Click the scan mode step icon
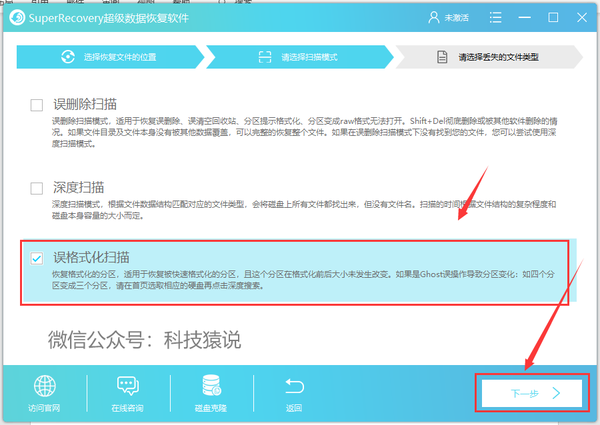This screenshot has height=425, width=600. tap(265, 57)
